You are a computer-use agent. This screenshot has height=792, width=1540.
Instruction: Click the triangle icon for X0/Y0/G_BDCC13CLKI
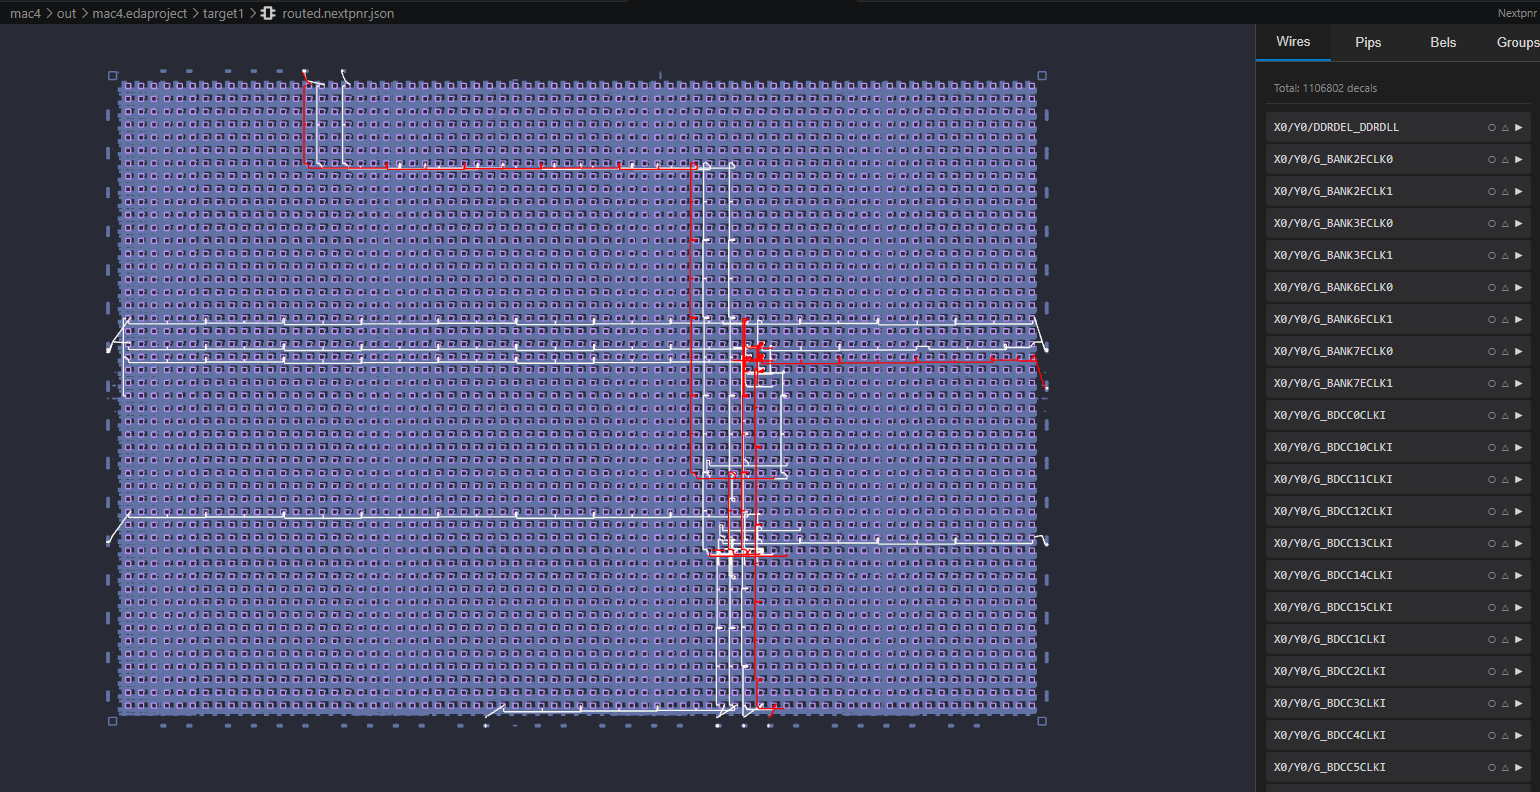[1505, 543]
